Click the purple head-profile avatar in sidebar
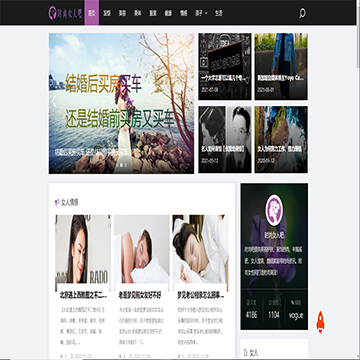Image resolution: width=360 pixels, height=360 pixels. coord(274,210)
